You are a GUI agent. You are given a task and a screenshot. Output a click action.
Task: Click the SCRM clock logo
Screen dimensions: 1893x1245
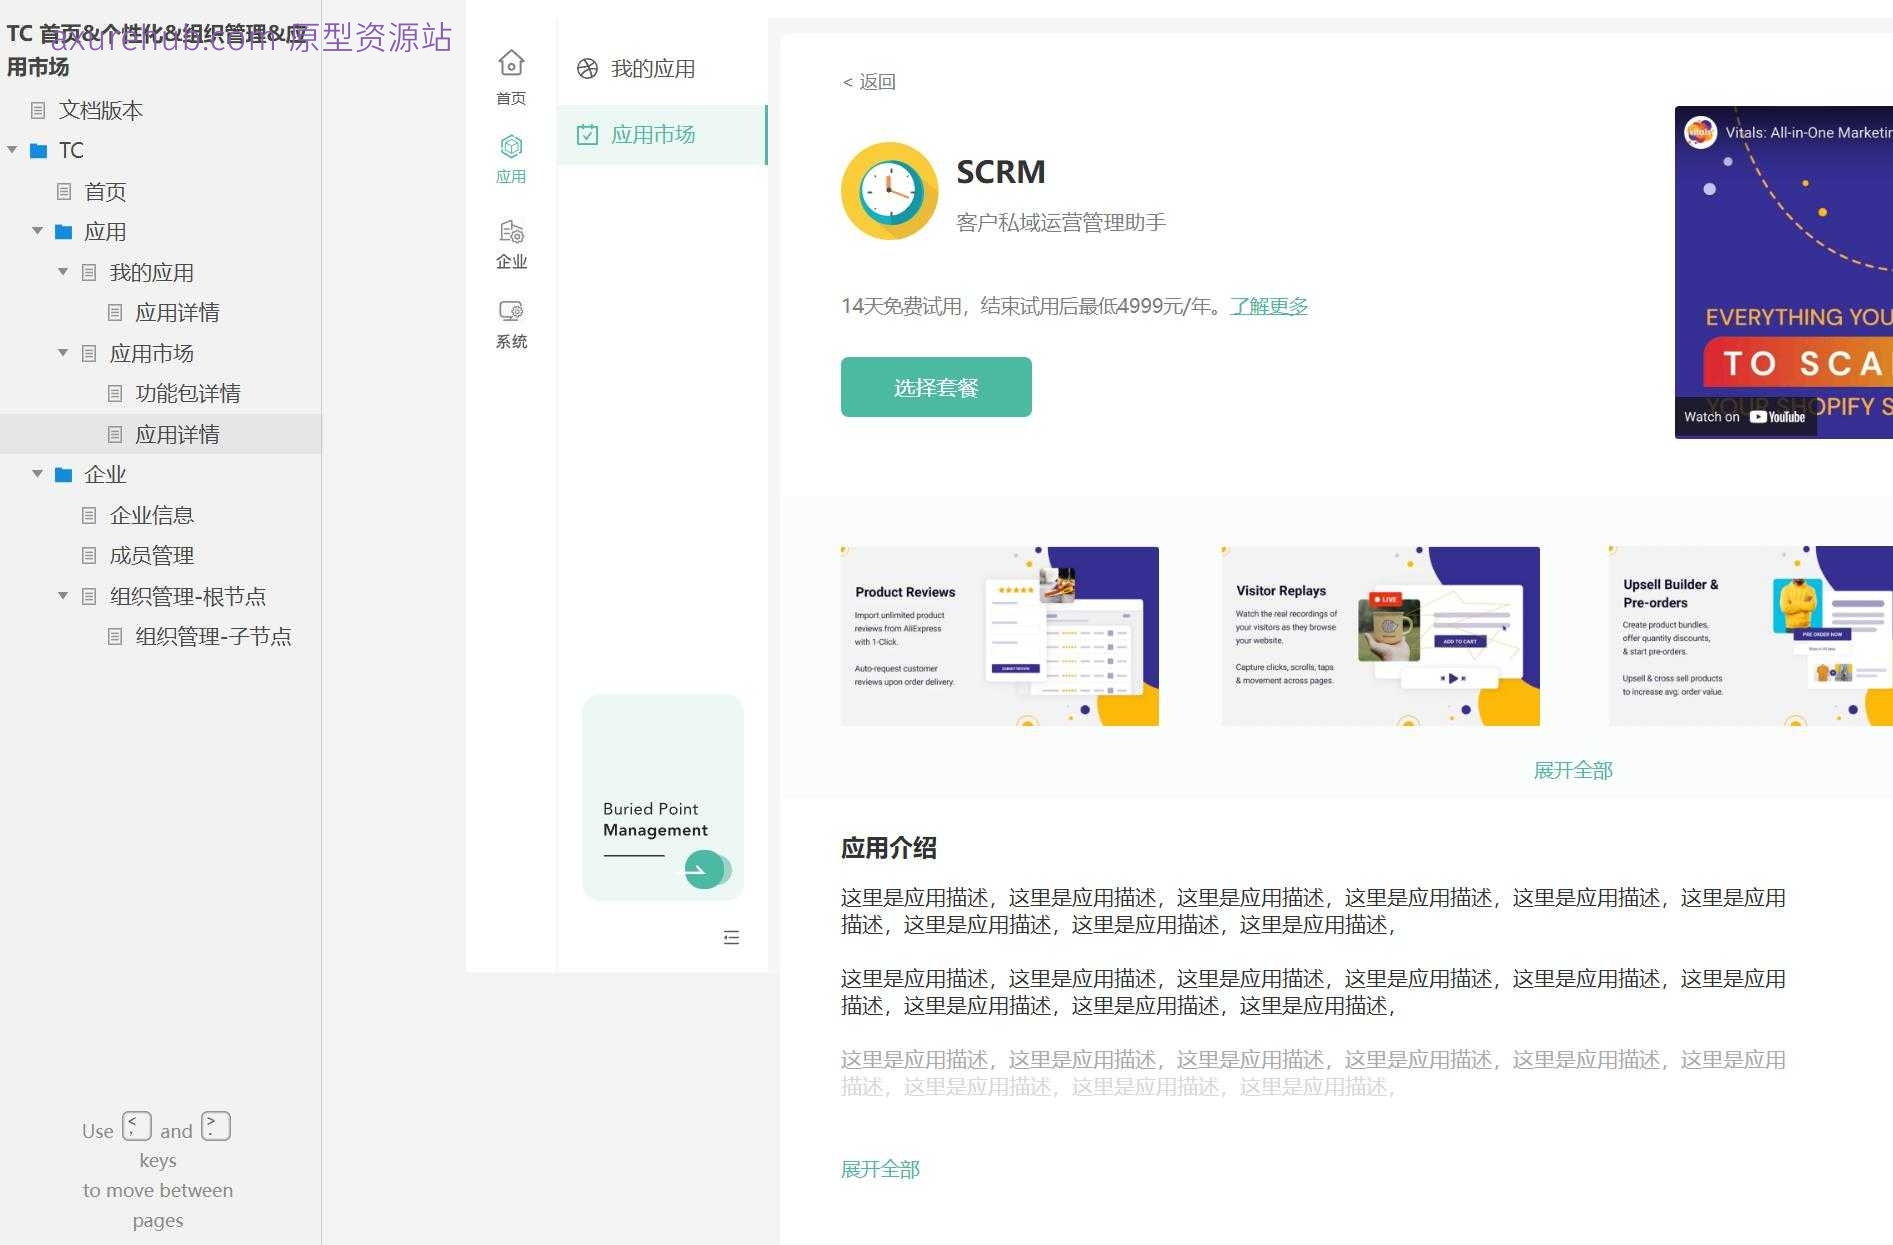click(x=889, y=191)
